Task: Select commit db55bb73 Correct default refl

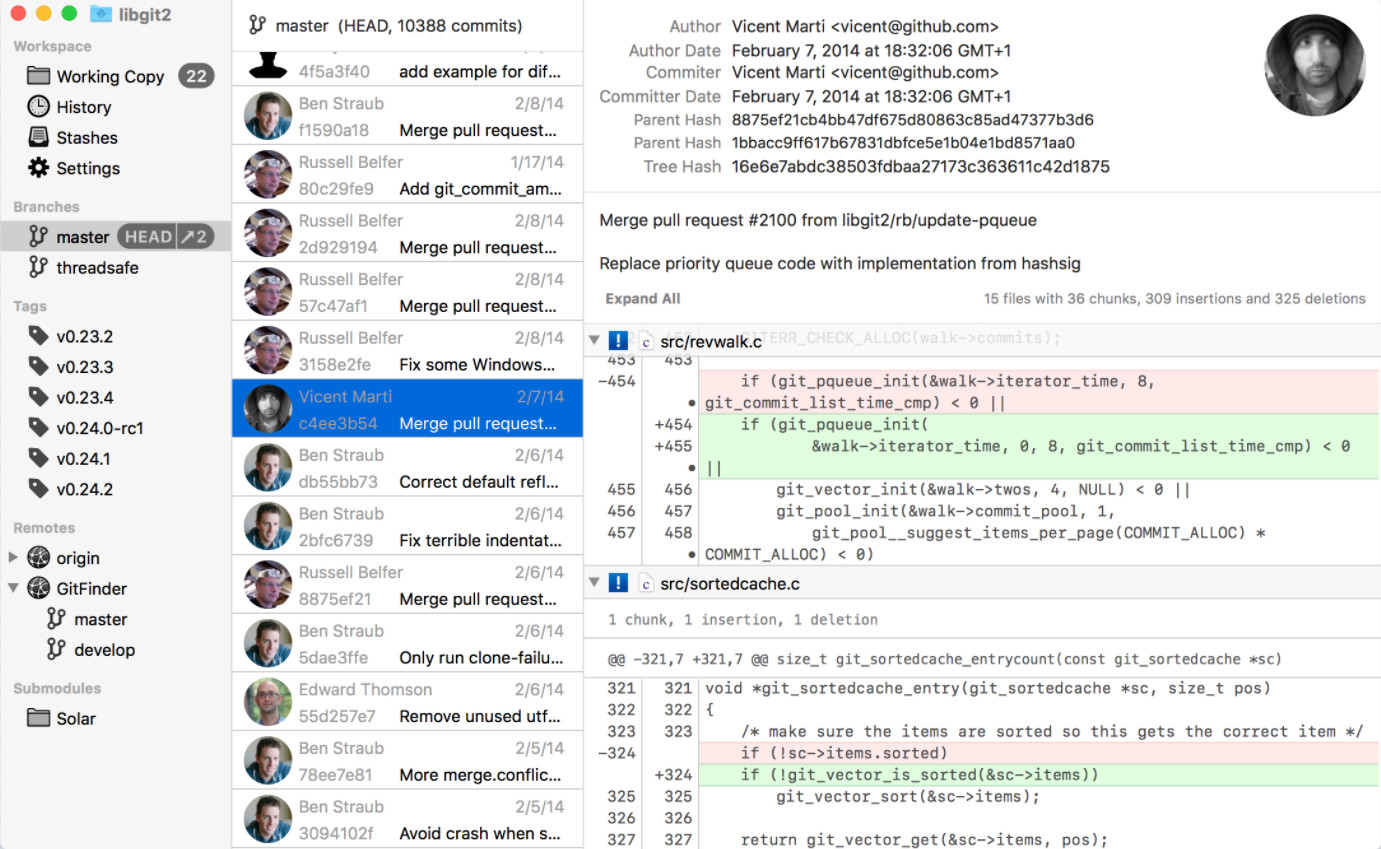Action: point(407,468)
